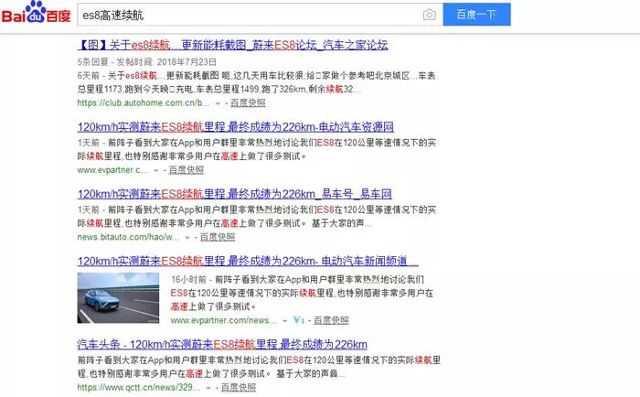Expand dropdown arrow beside club.autohome.com.cn URL

[x=218, y=104]
